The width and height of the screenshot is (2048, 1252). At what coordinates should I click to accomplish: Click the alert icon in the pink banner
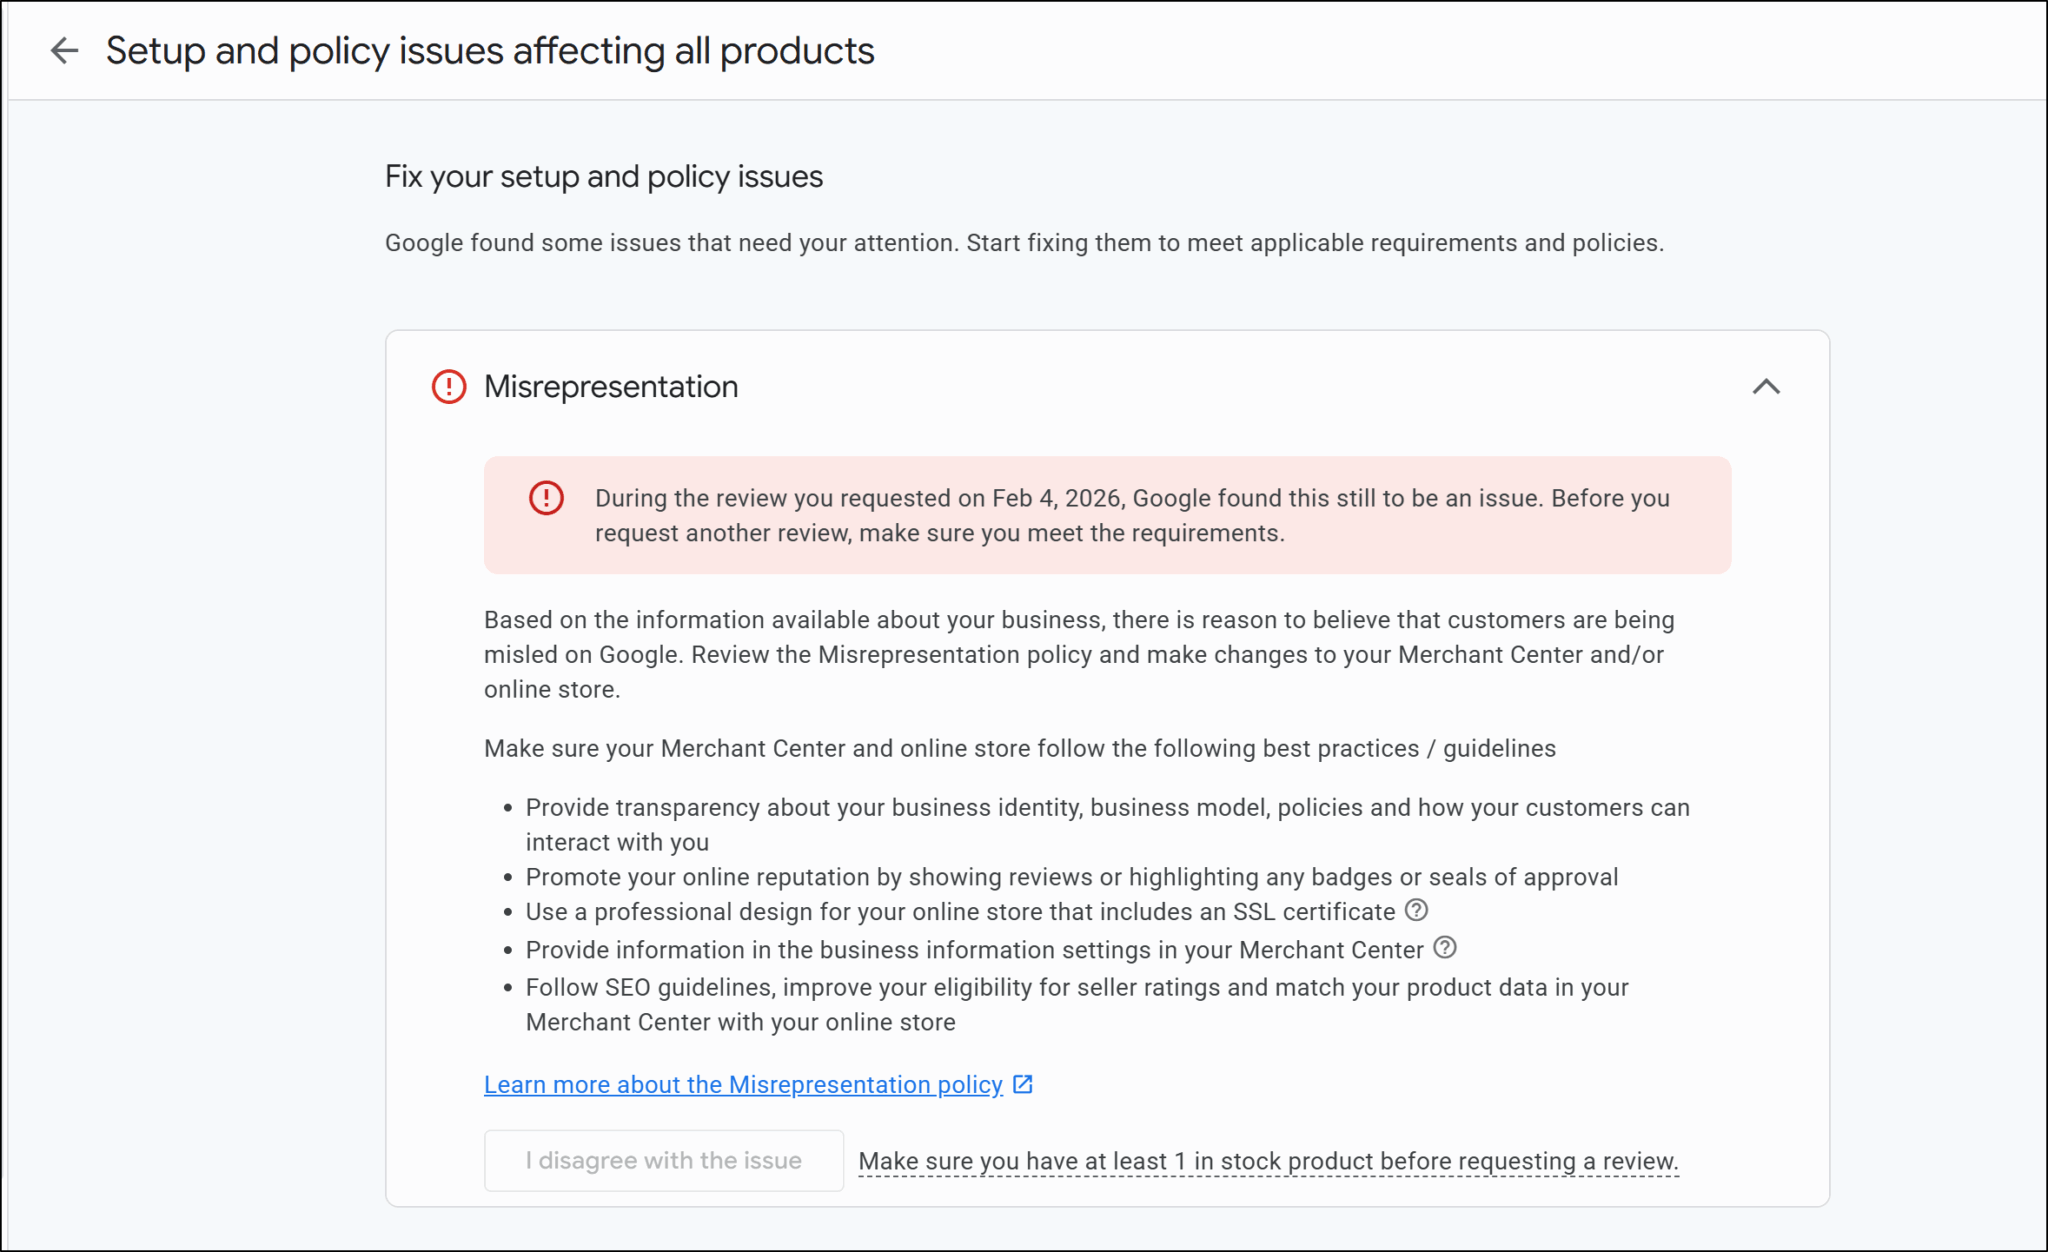546,498
